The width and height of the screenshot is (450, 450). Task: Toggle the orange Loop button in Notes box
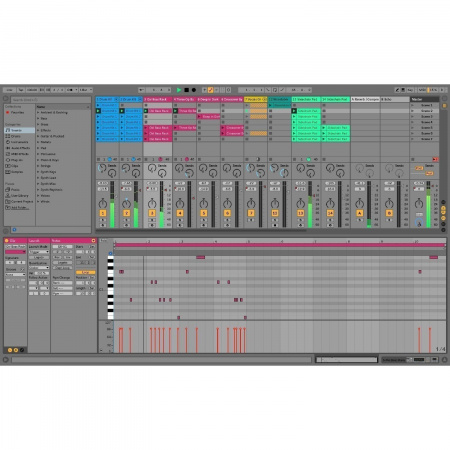tap(85, 272)
